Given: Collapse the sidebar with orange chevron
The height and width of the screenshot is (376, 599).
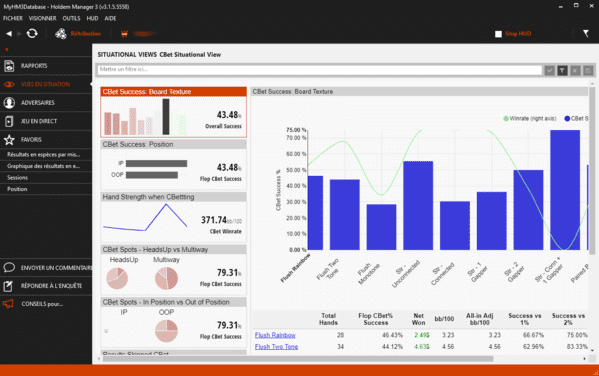Looking at the screenshot, I should (6, 49).
